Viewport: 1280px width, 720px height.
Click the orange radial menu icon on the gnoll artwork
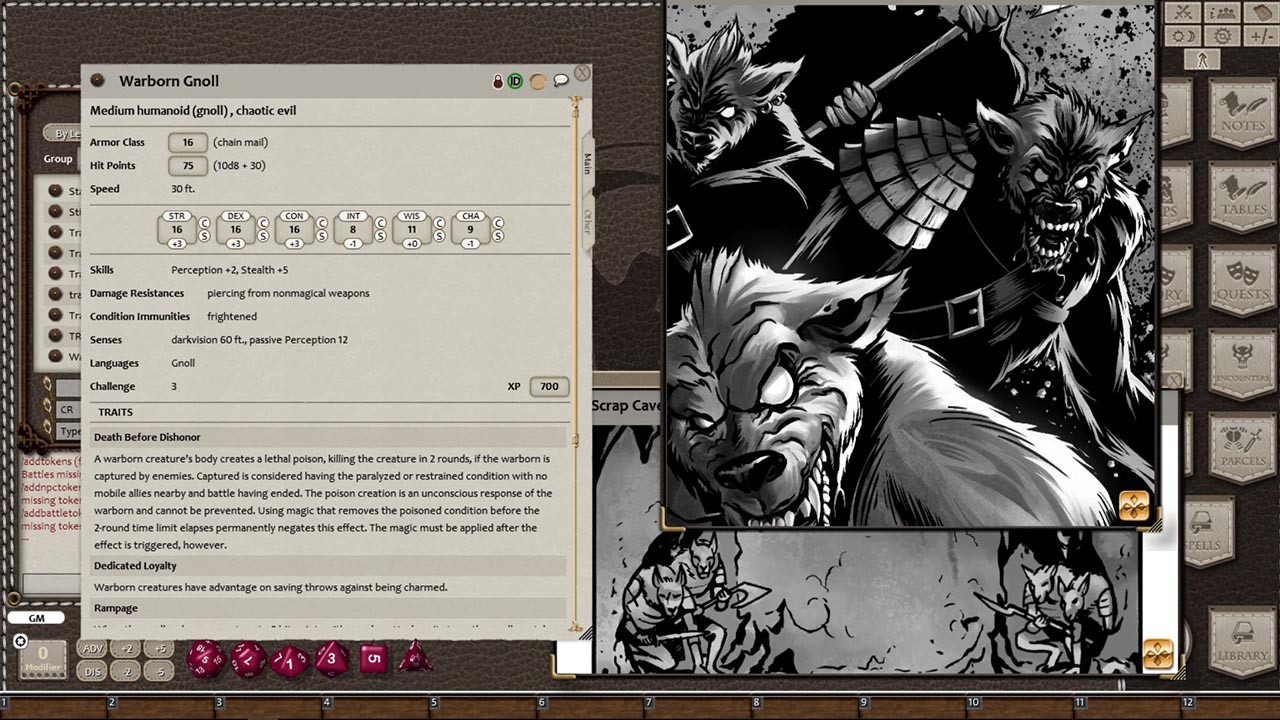(x=1135, y=507)
